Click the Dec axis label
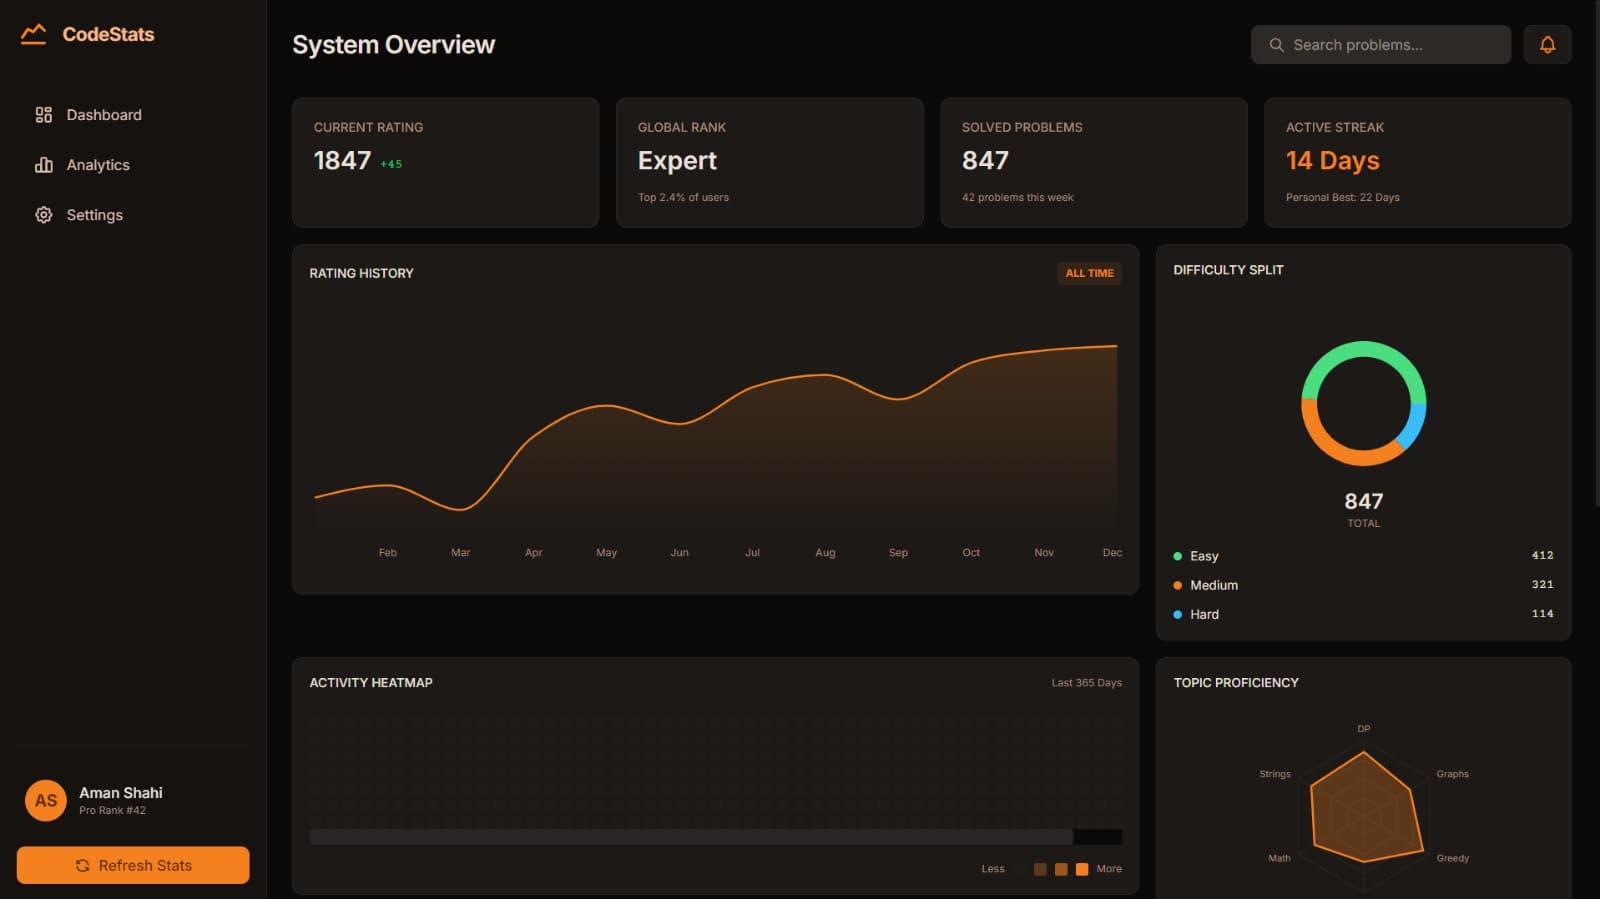The width and height of the screenshot is (1600, 899). pos(1112,553)
